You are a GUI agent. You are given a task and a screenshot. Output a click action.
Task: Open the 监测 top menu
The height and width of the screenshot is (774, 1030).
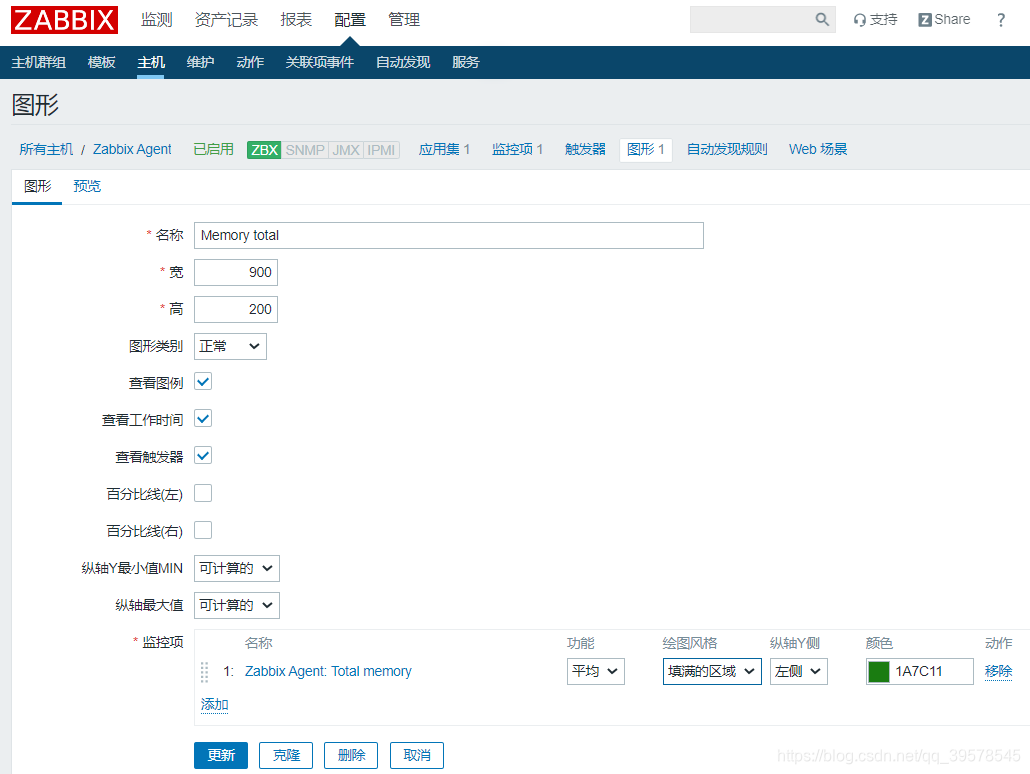[x=156, y=20]
